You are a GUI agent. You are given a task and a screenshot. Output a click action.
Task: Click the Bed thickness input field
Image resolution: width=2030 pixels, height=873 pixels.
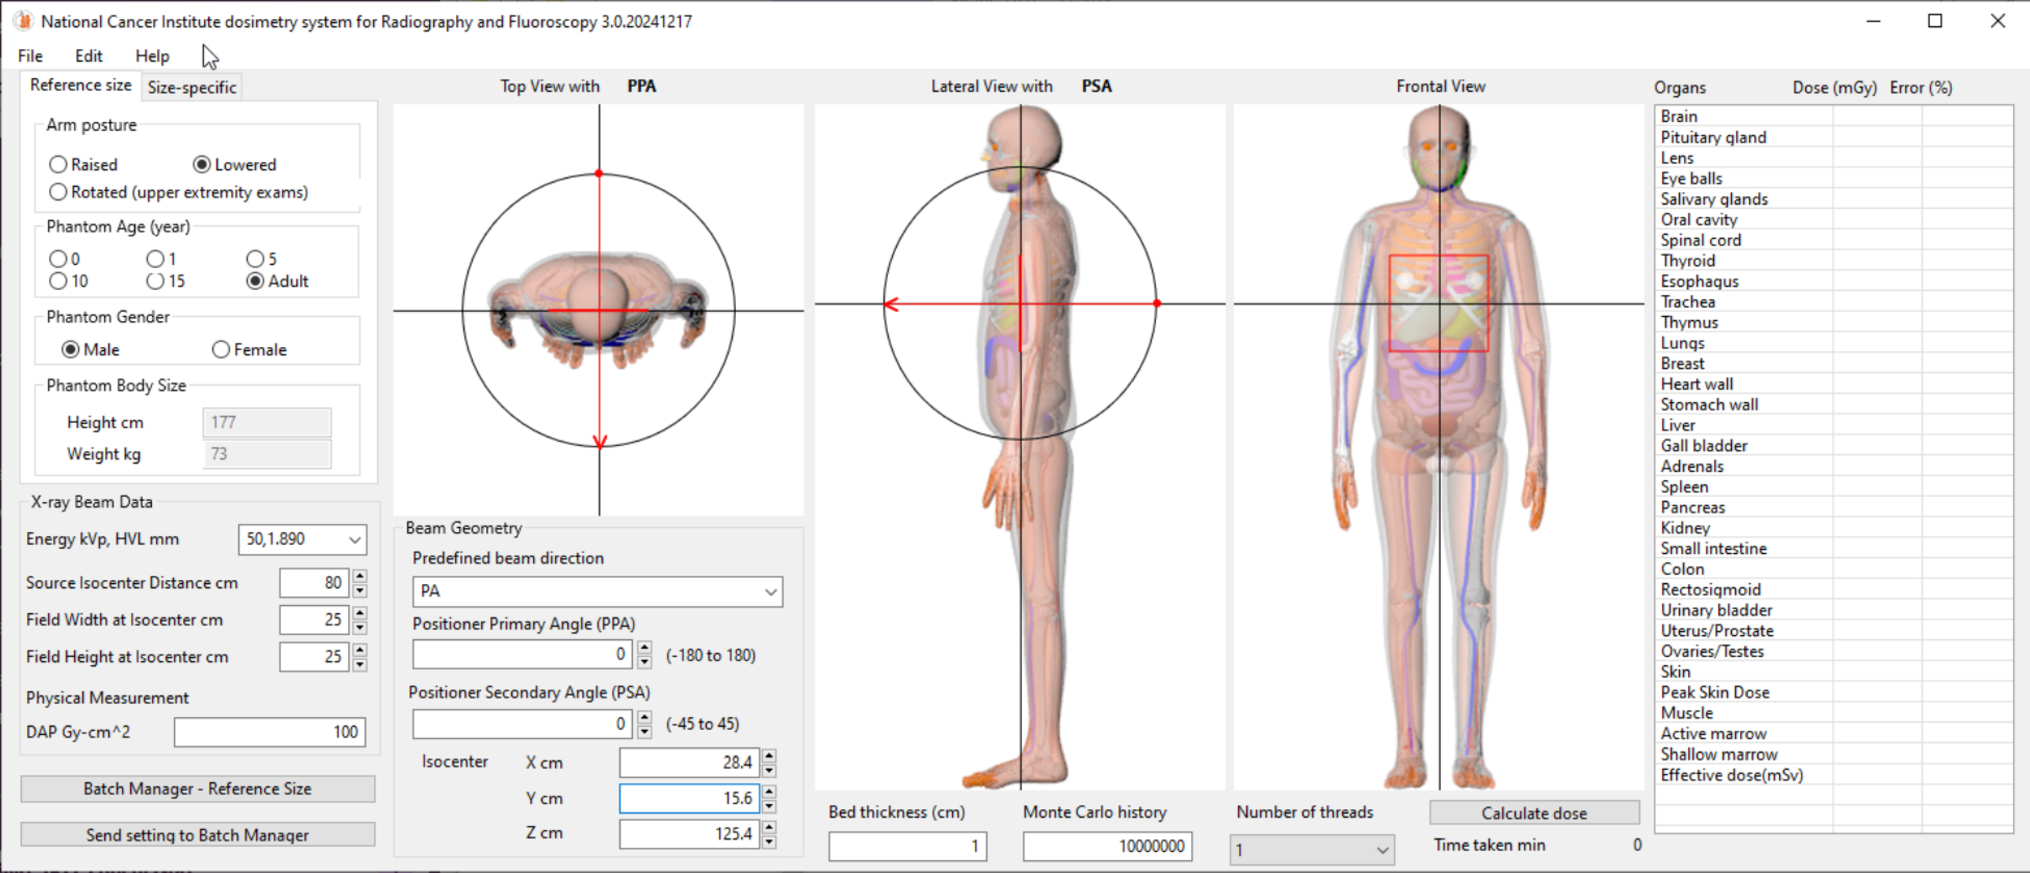pos(908,847)
